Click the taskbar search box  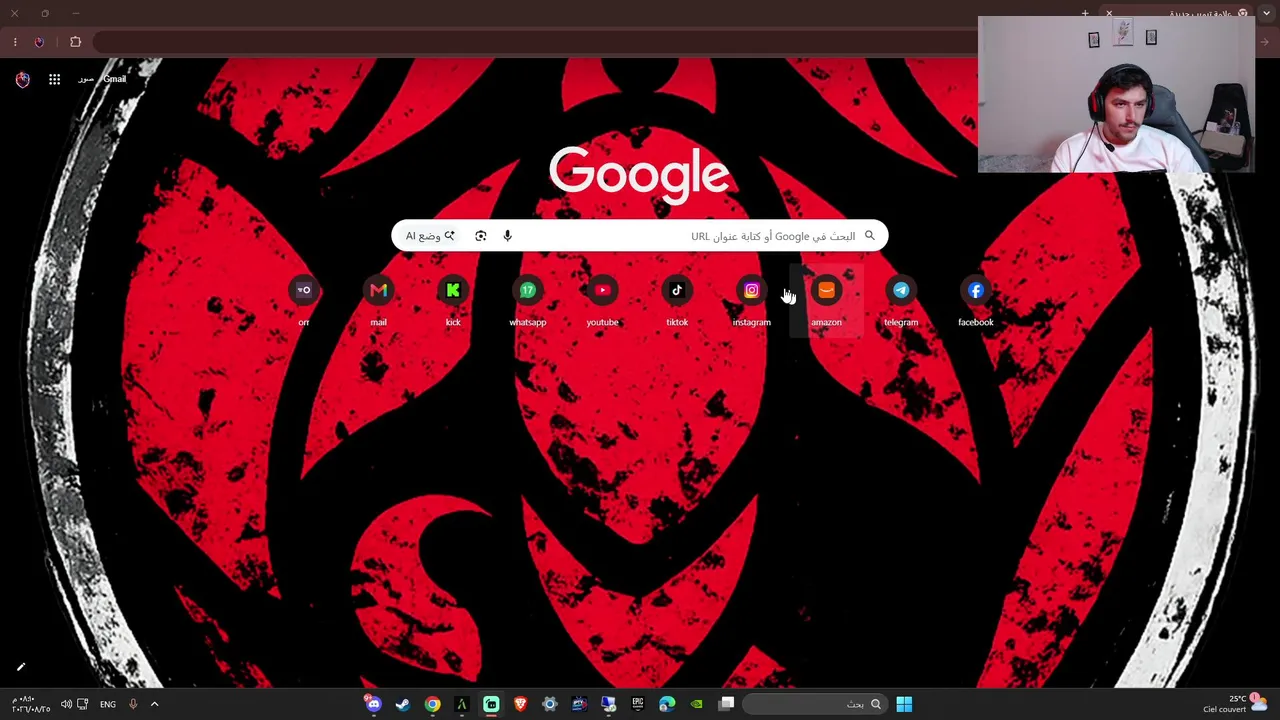tap(816, 704)
